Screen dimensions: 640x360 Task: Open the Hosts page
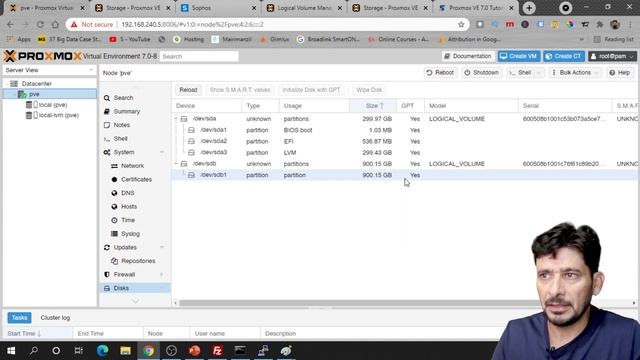129,207
